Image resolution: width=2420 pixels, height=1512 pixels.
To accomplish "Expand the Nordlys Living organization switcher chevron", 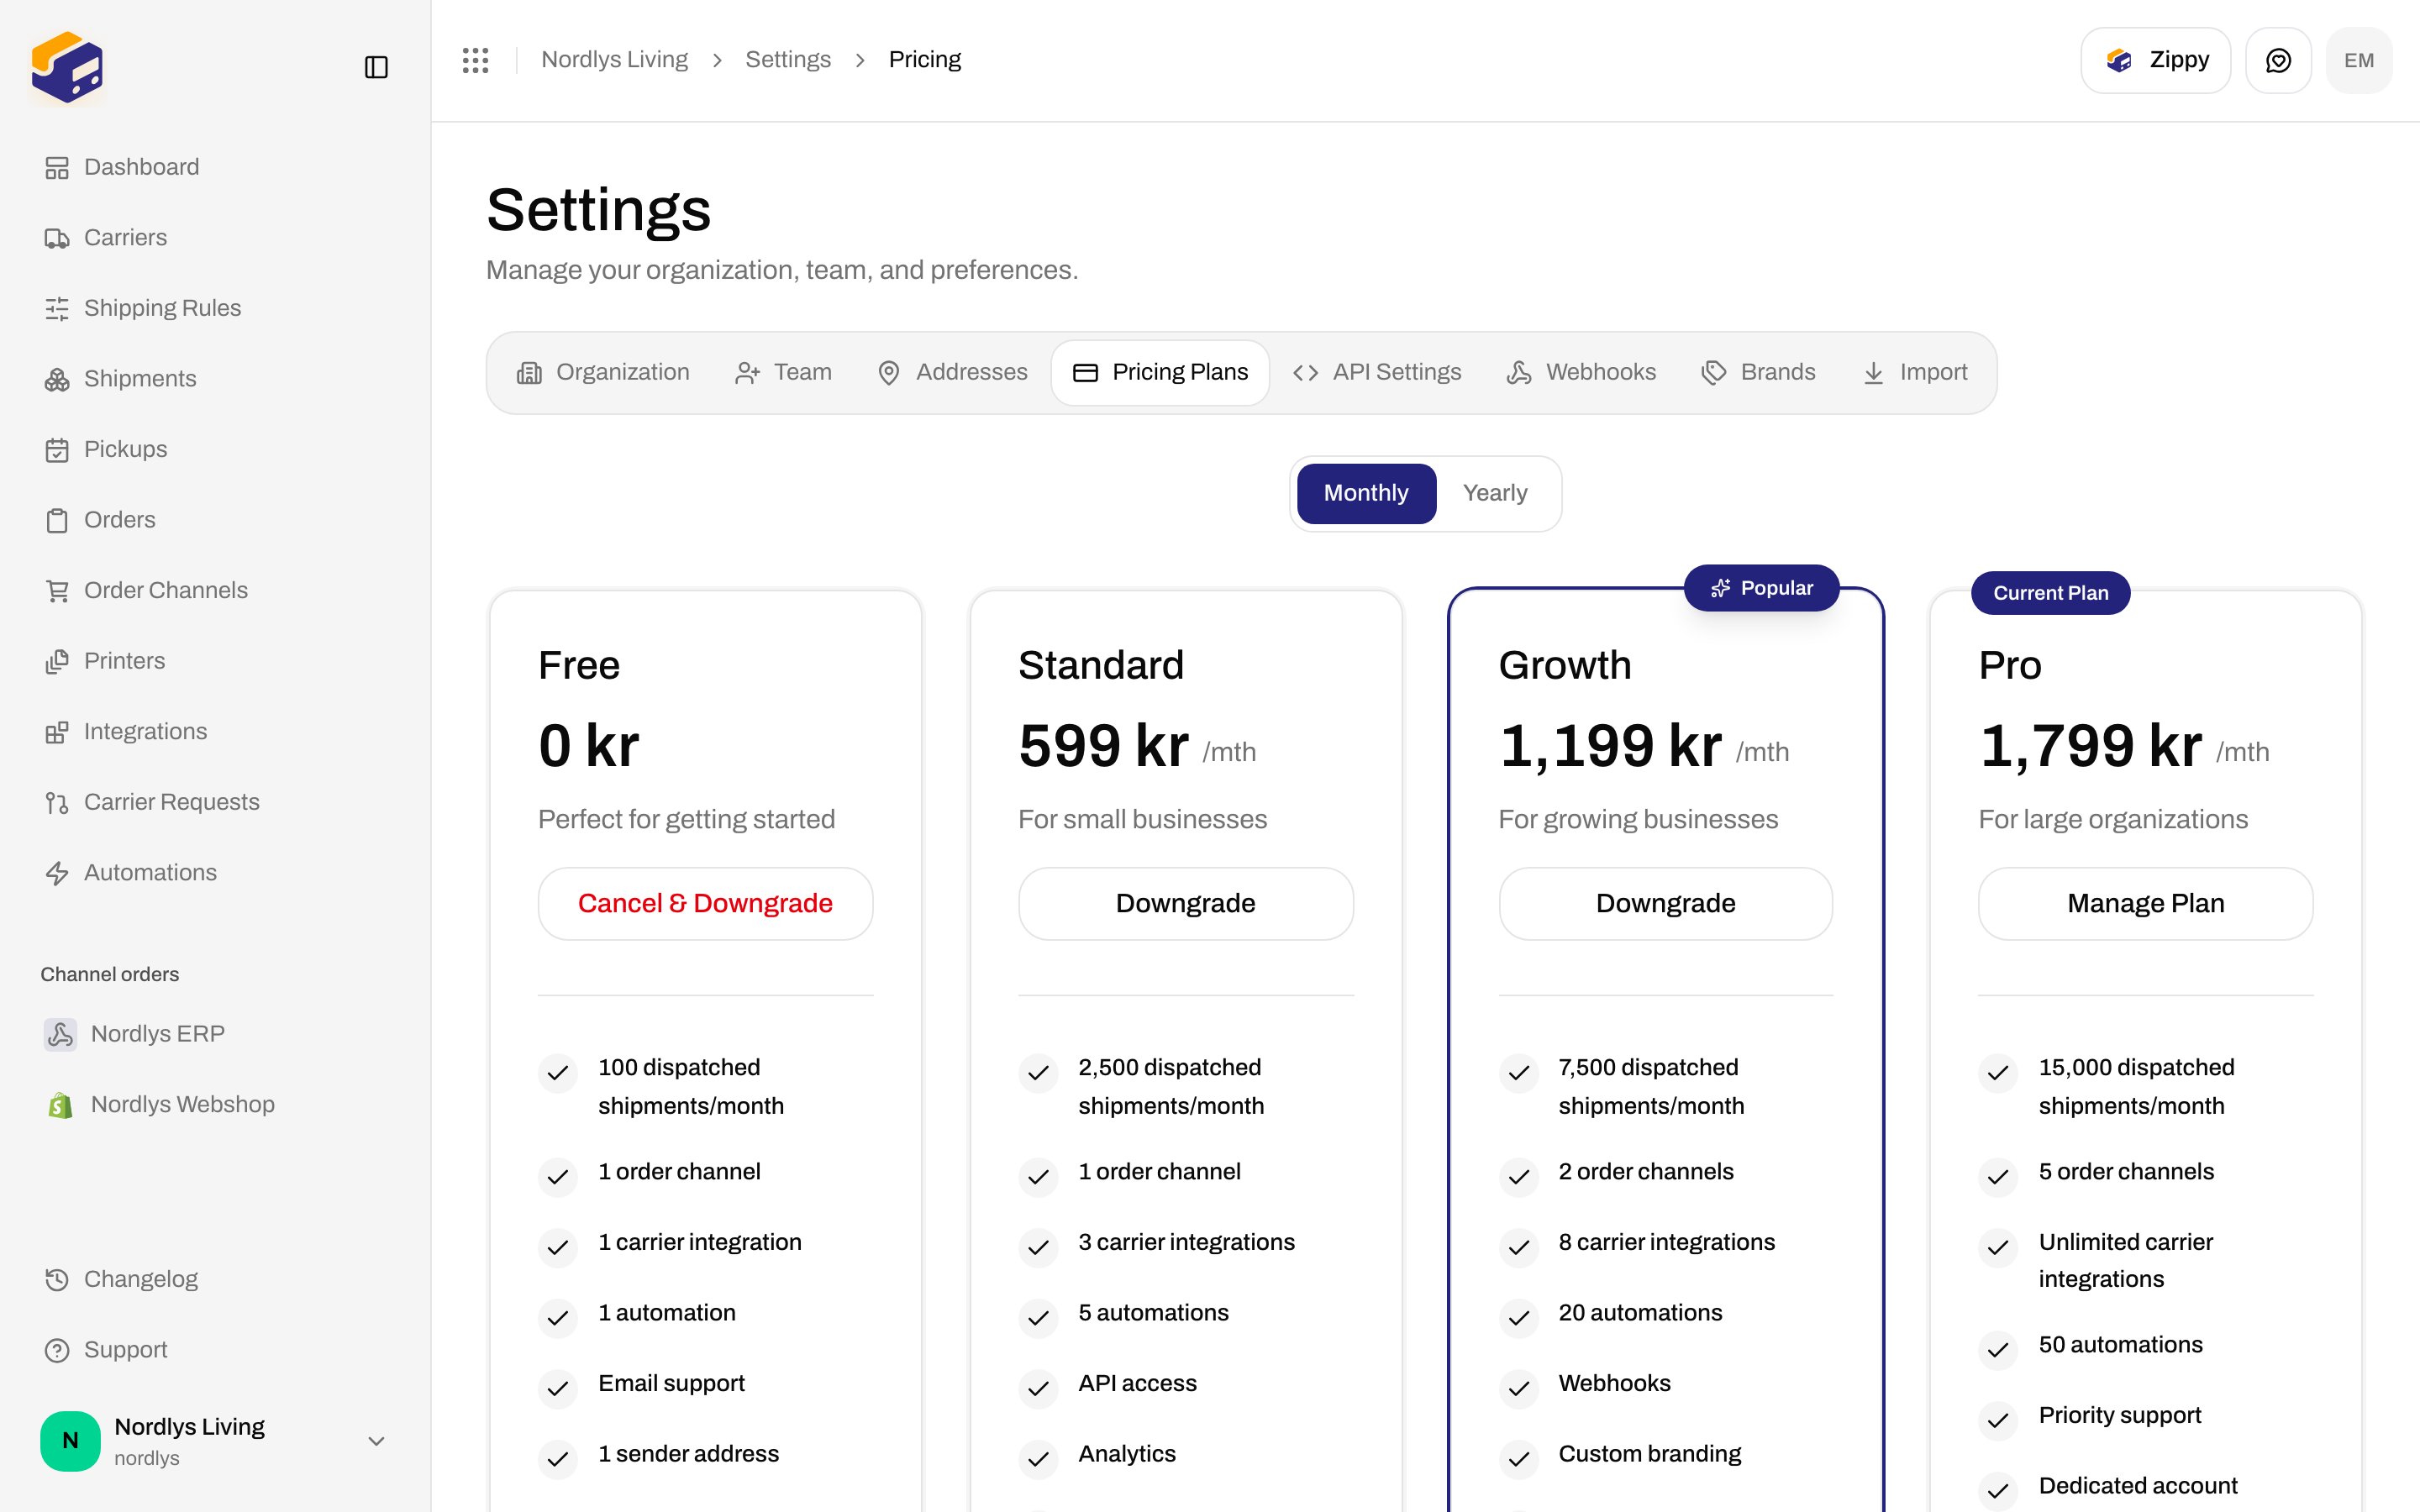I will pos(376,1441).
